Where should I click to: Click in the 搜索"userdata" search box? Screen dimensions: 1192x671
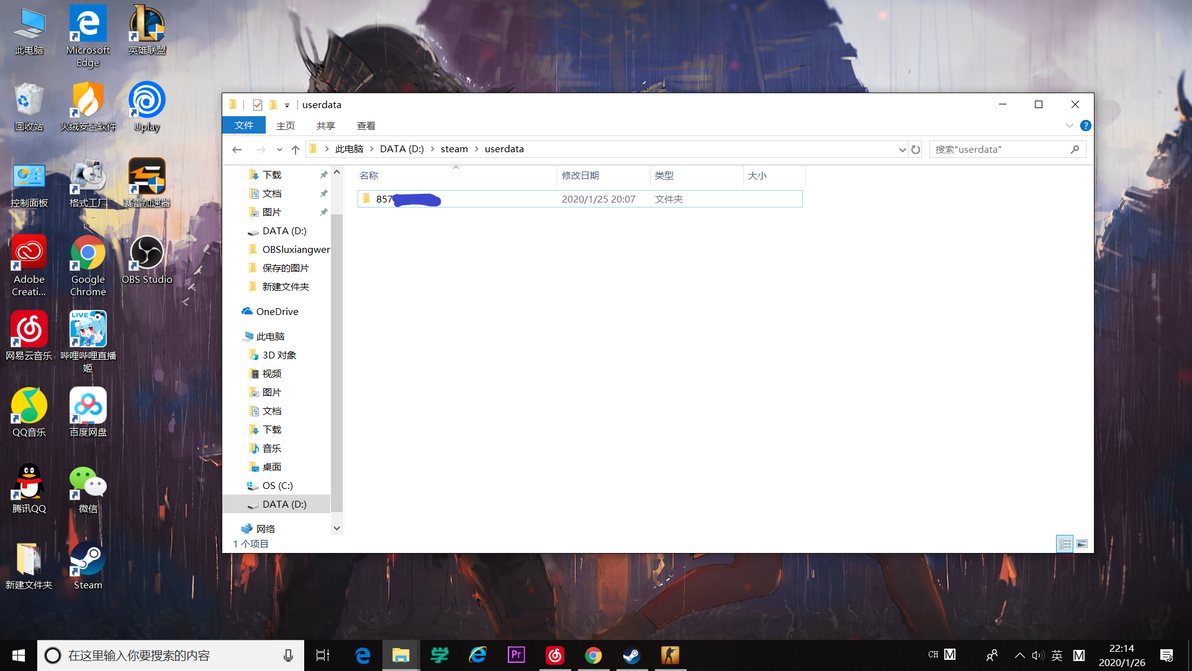(998, 149)
